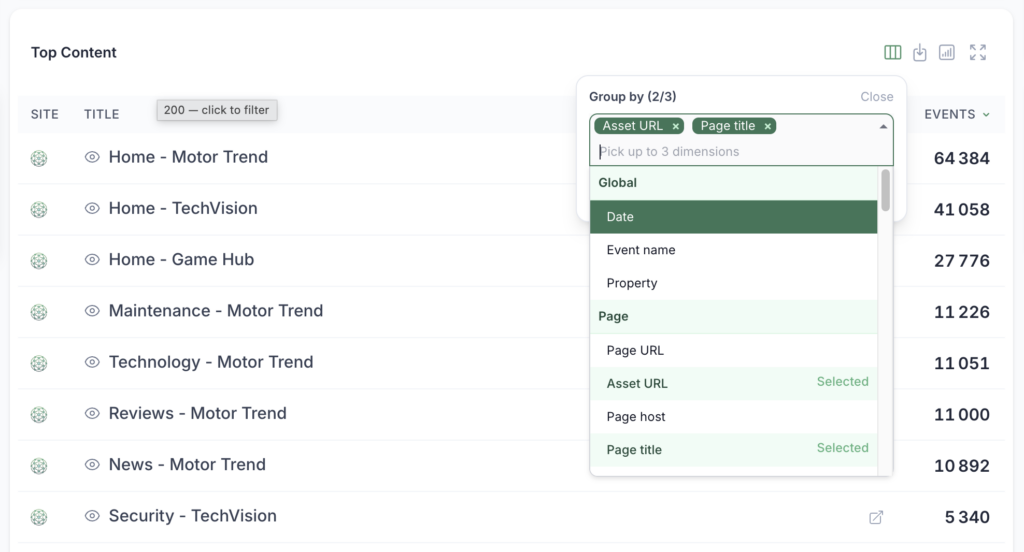Toggle eye icon for Home - Game Hub
The height and width of the screenshot is (552, 1024).
click(92, 259)
